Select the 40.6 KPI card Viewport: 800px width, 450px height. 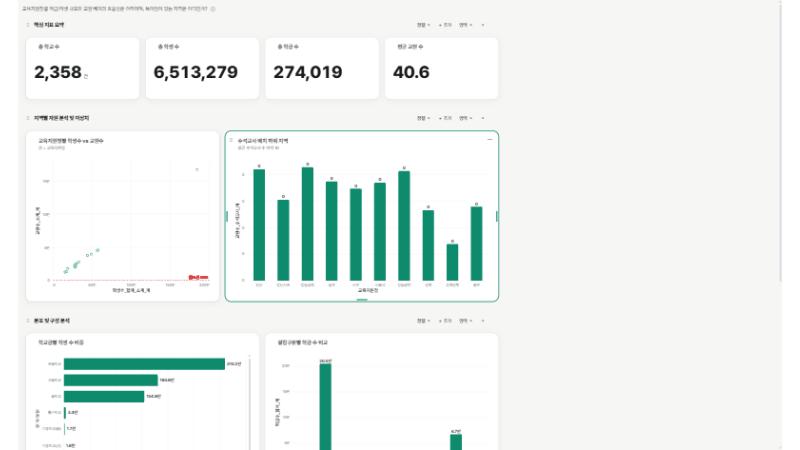442,68
